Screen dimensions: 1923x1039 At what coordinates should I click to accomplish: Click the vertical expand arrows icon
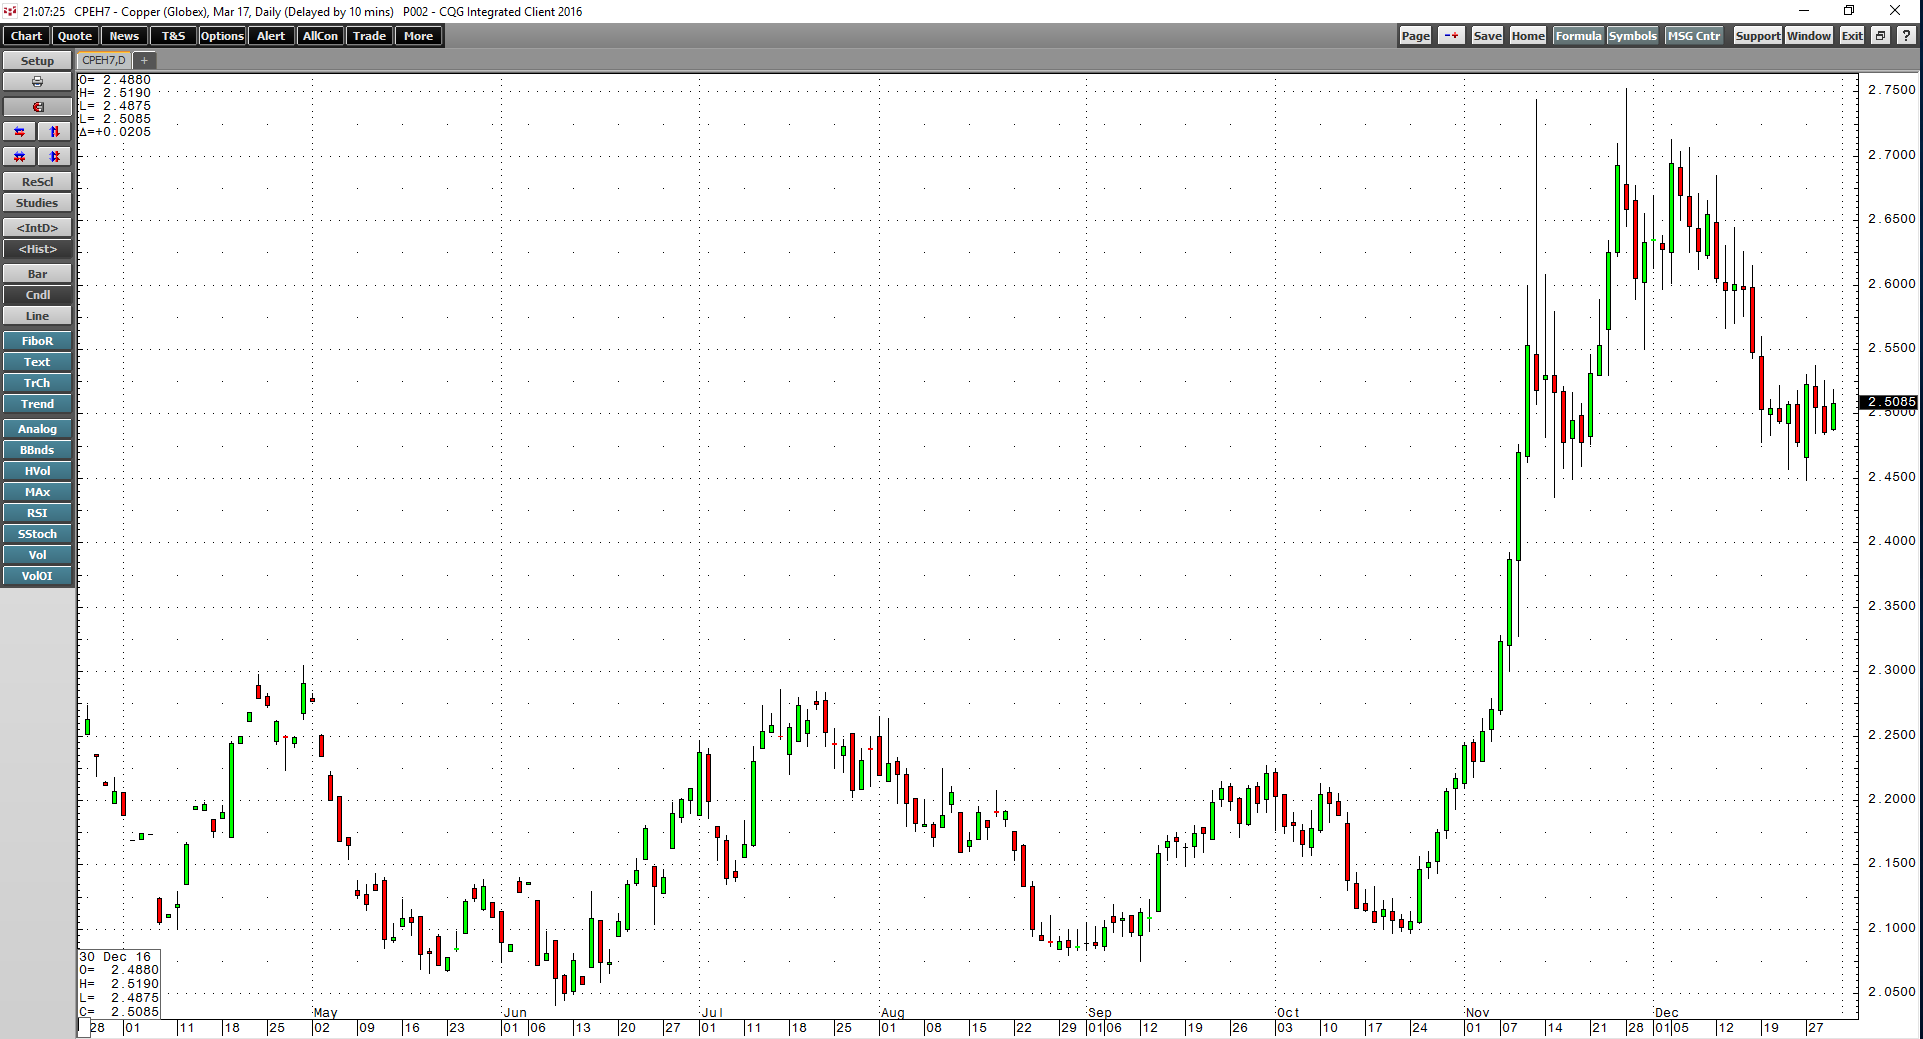pos(55,132)
